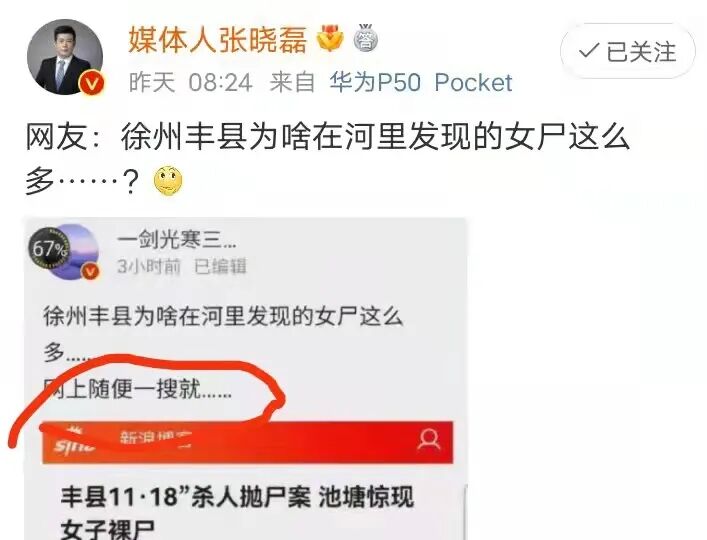Toggle the 已关注 follow button
The width and height of the screenshot is (707, 540).
point(627,51)
